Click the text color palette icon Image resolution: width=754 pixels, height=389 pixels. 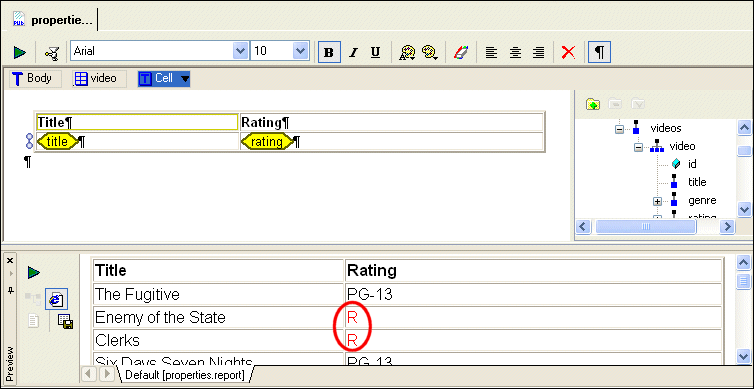click(x=407, y=52)
